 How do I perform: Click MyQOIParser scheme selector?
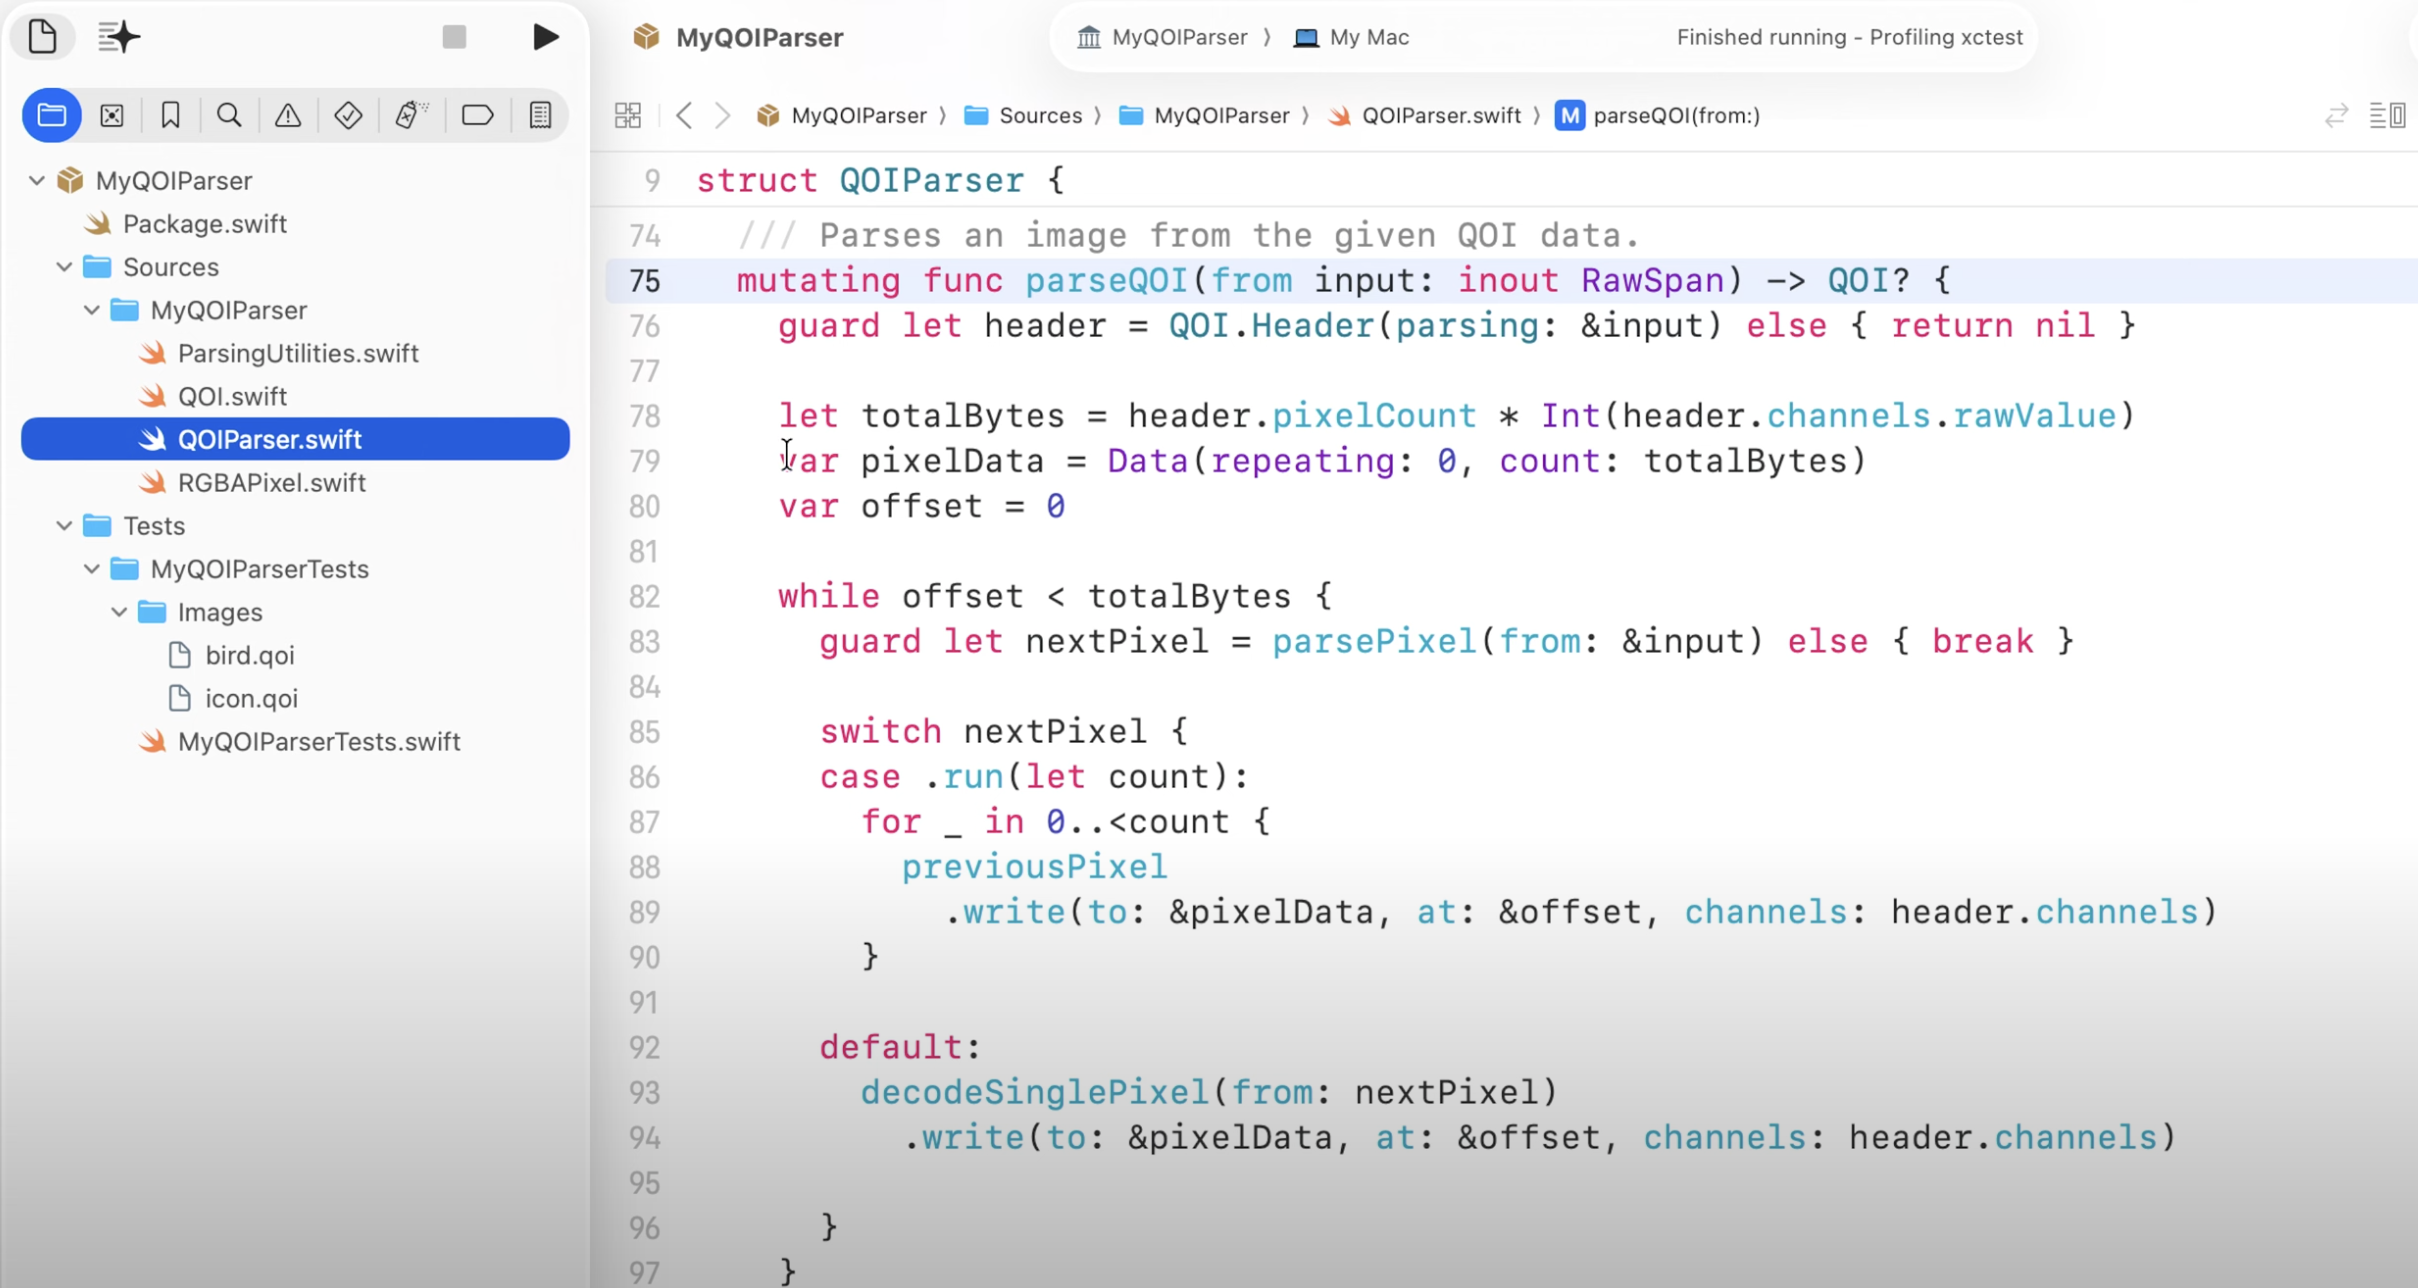pos(1162,37)
